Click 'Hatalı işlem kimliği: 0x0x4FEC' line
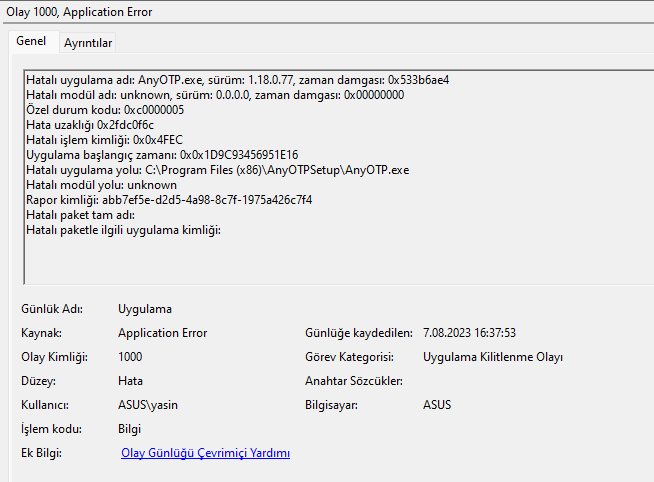Viewport: 654px width, 482px height. (104, 140)
